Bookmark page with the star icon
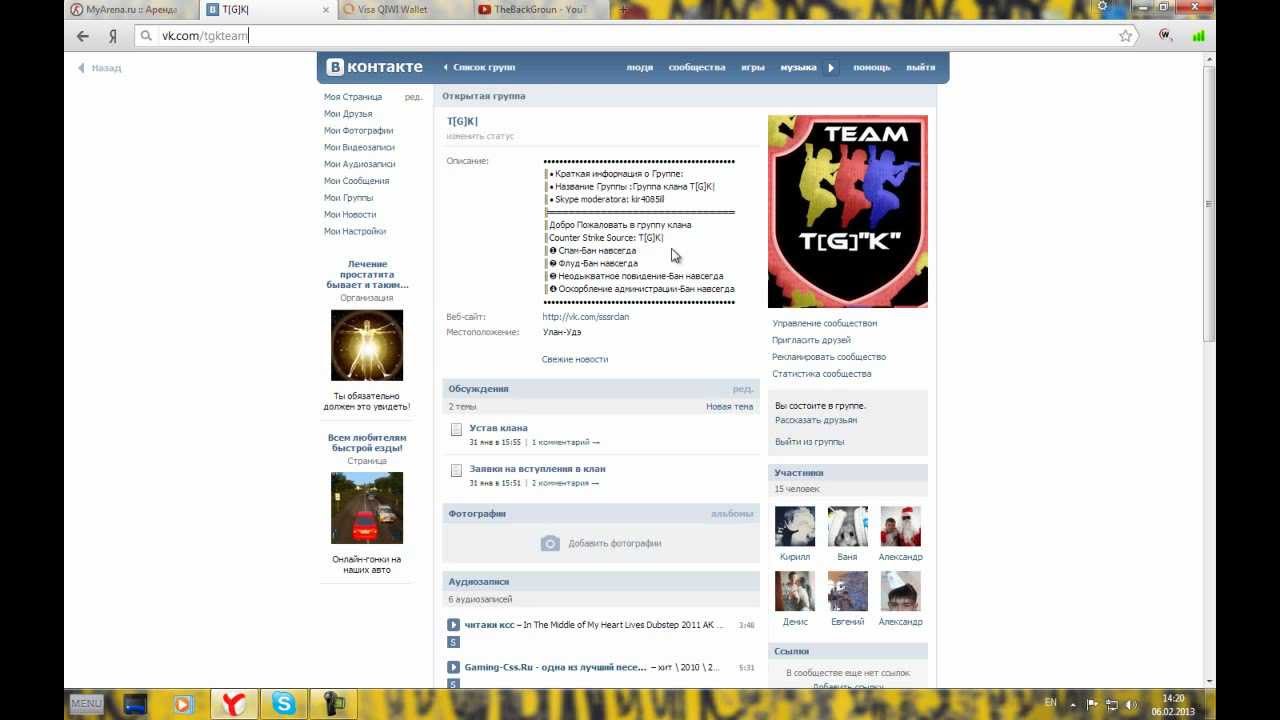 1126,36
